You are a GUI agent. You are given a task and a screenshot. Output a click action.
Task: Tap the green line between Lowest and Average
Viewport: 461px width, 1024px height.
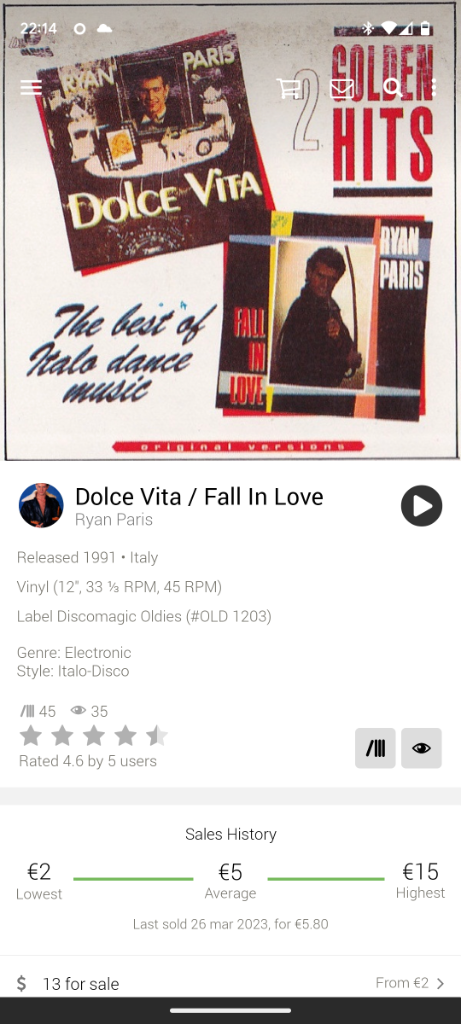click(133, 879)
